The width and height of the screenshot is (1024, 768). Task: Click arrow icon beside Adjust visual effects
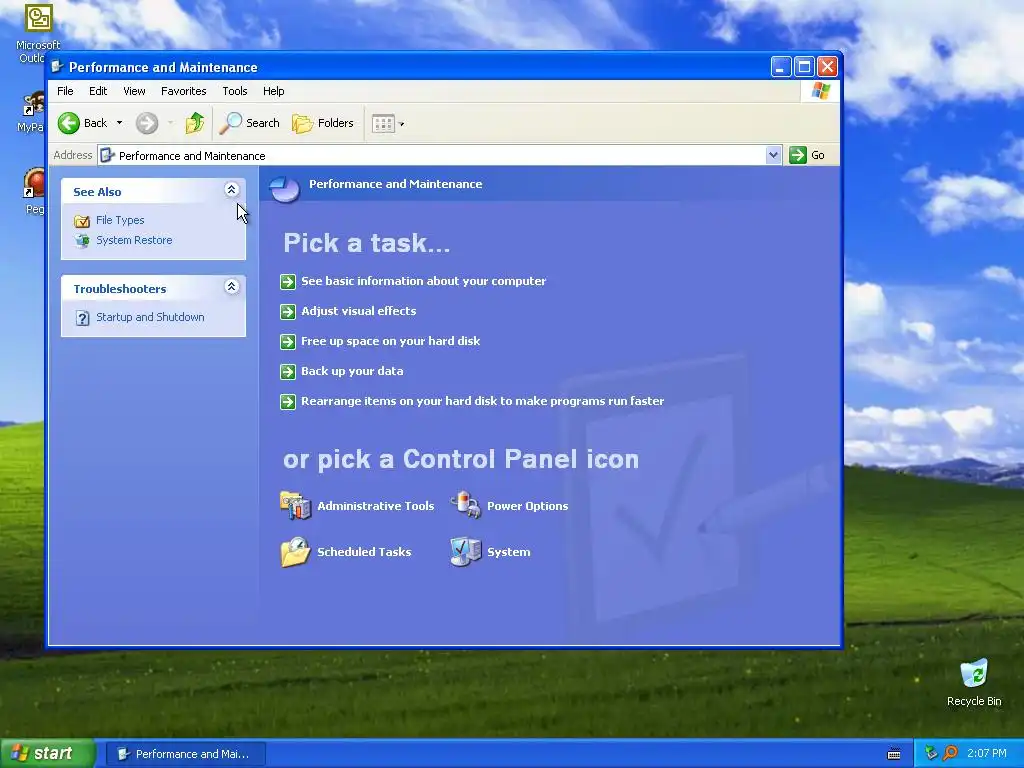tap(288, 312)
